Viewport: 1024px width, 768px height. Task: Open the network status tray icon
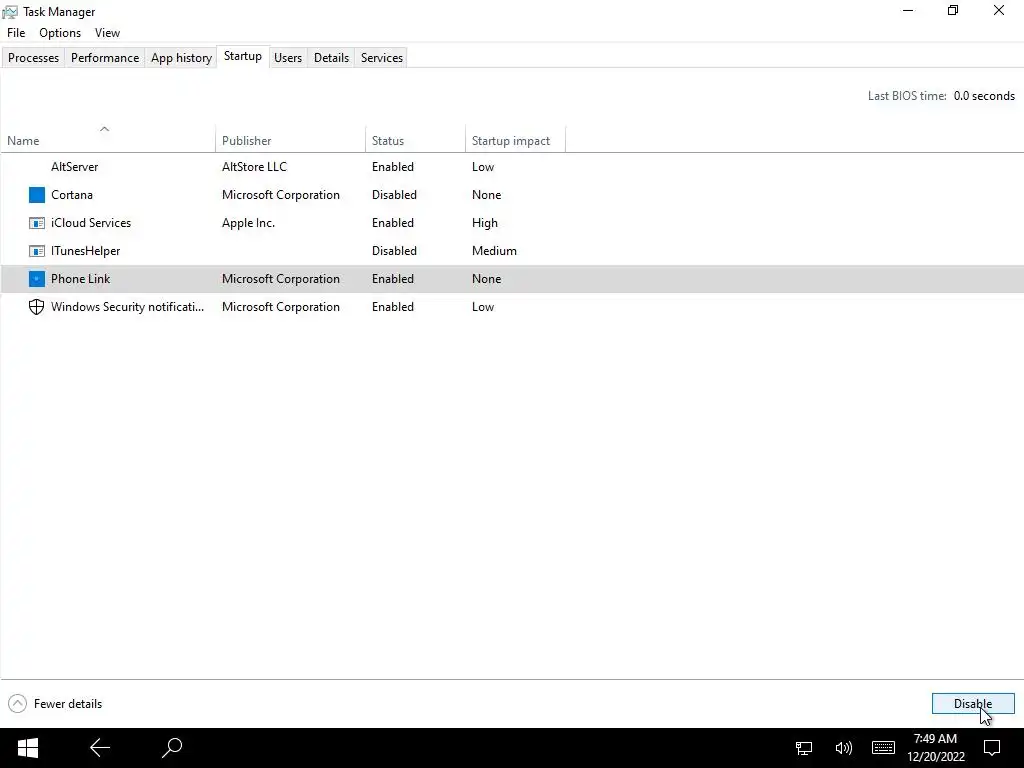pos(804,748)
